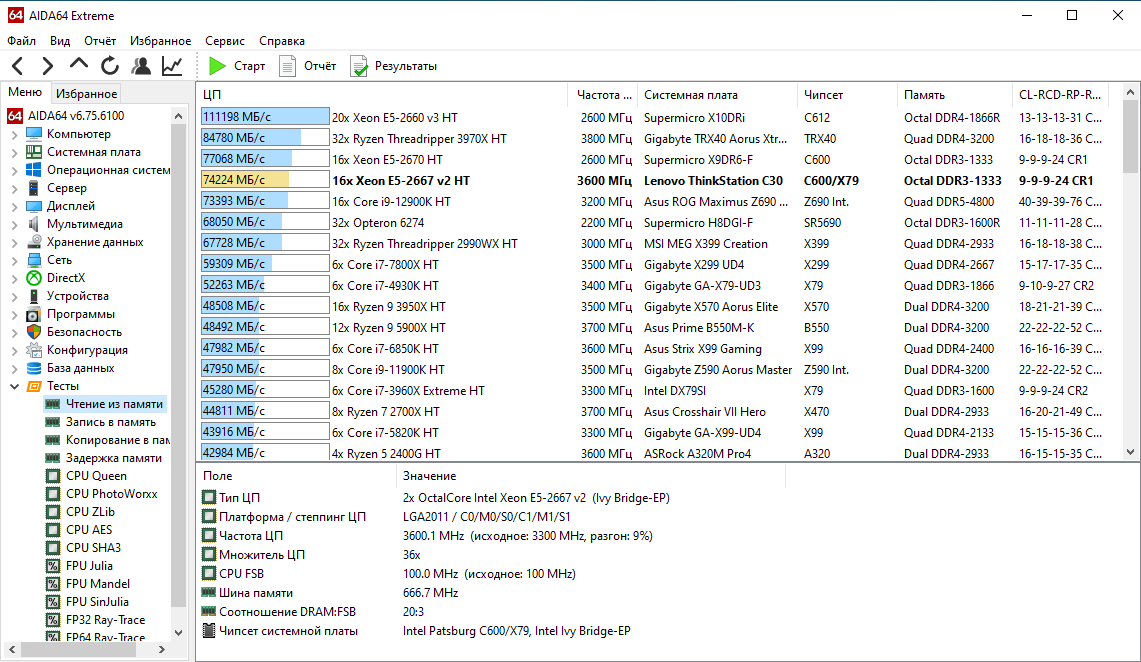Expand the Сервер tree node
The image size is (1141, 662).
15,188
